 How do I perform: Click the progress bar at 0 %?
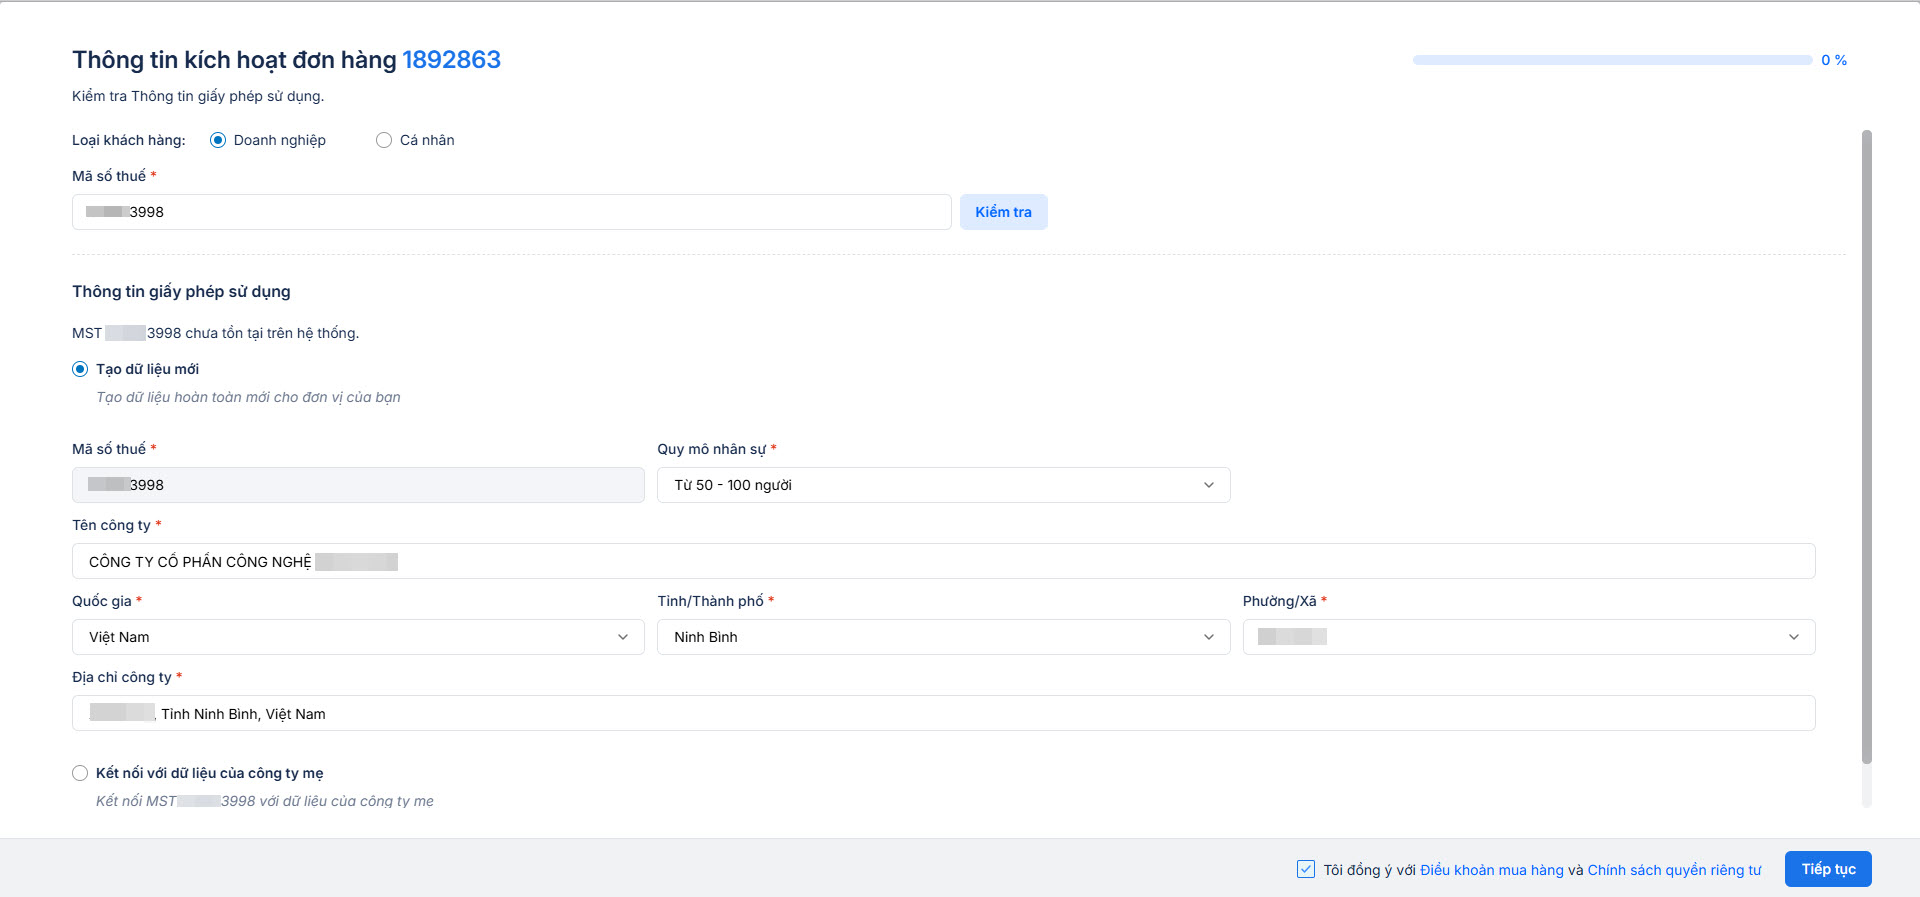(1612, 60)
